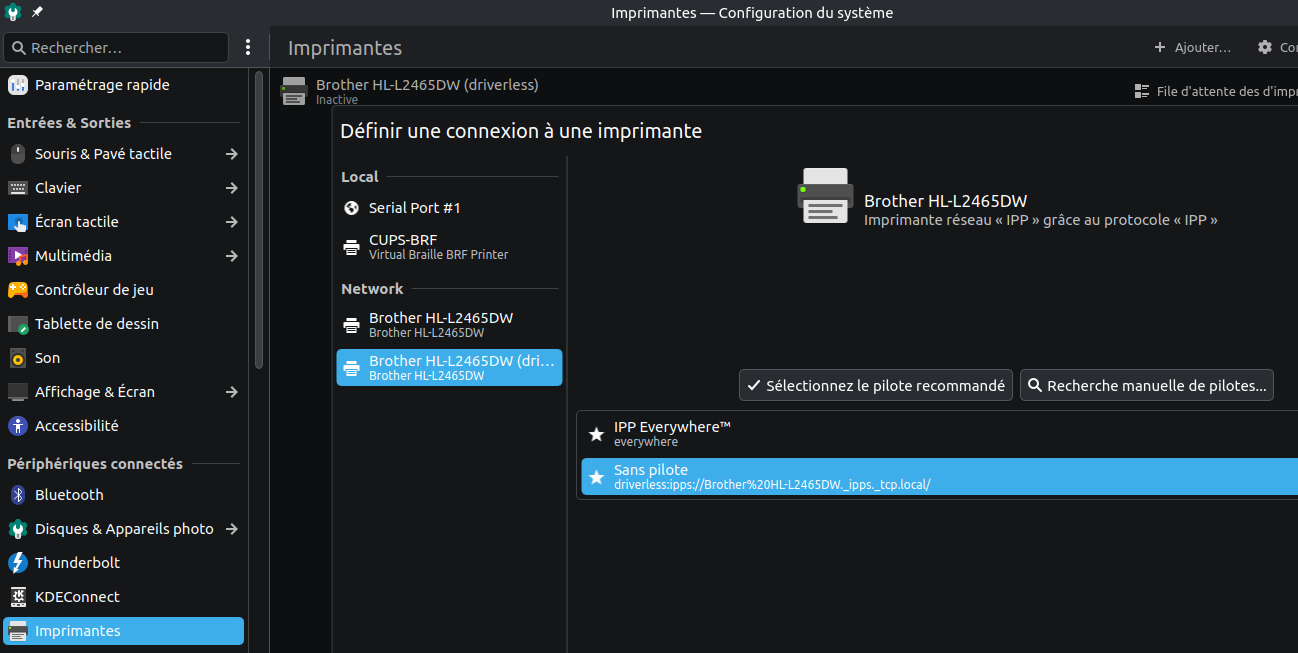
Task: Choose the Sans pilote driverless entry
Action: (939, 477)
